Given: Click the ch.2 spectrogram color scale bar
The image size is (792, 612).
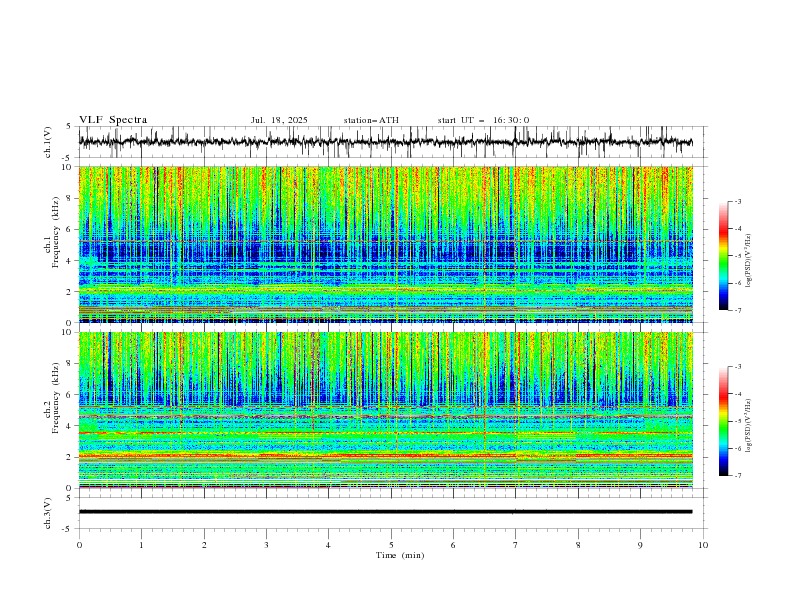Looking at the screenshot, I should coord(724,421).
